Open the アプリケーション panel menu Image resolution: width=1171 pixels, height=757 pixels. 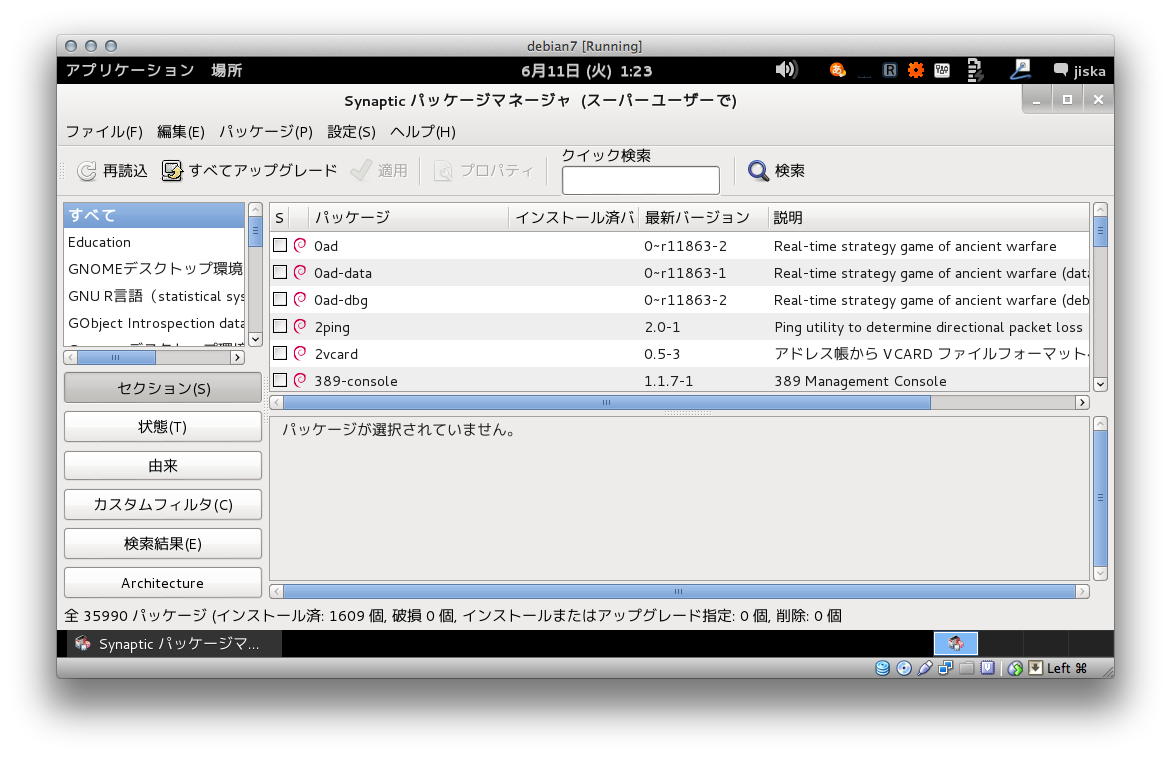130,70
